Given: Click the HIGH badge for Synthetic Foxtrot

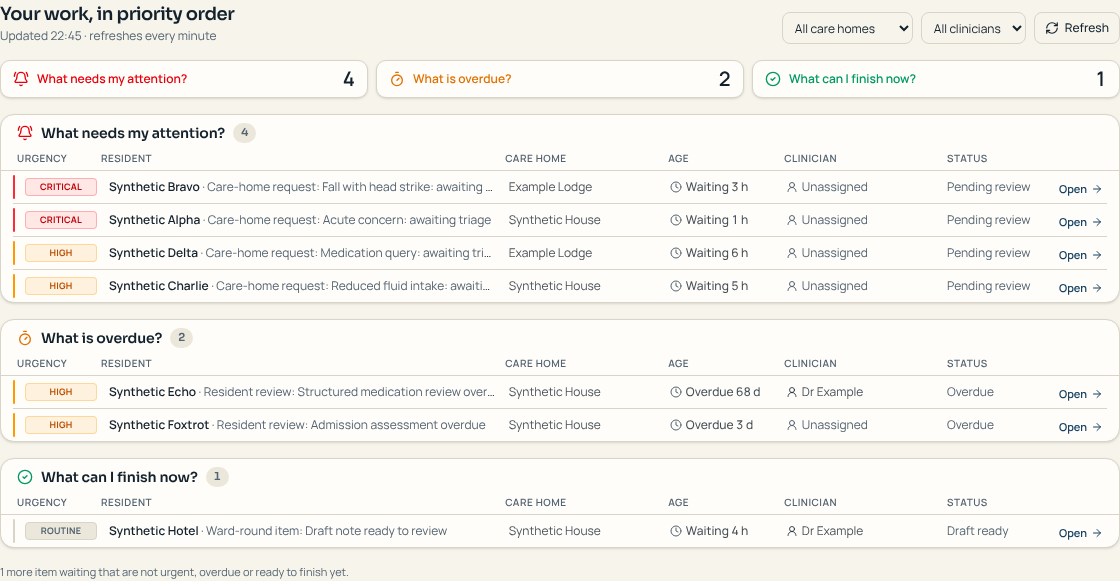Looking at the screenshot, I should pos(61,425).
